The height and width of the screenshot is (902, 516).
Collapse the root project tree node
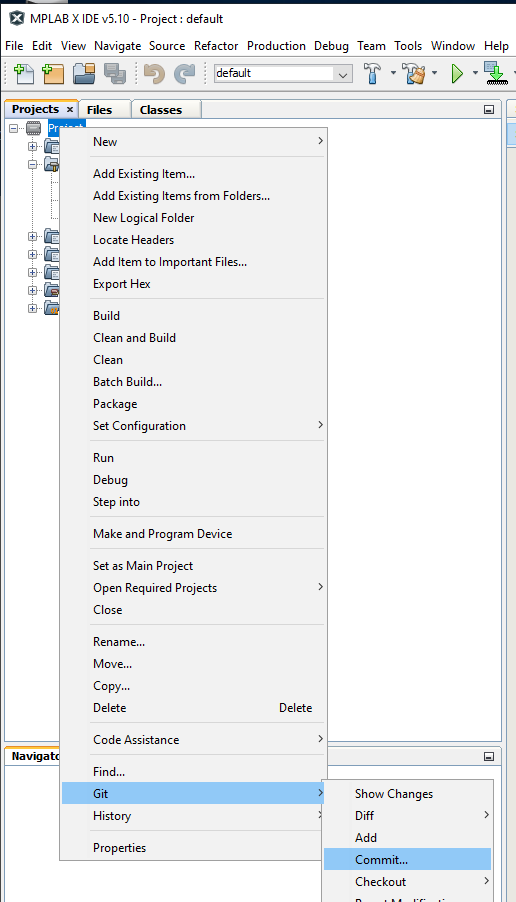[14, 128]
